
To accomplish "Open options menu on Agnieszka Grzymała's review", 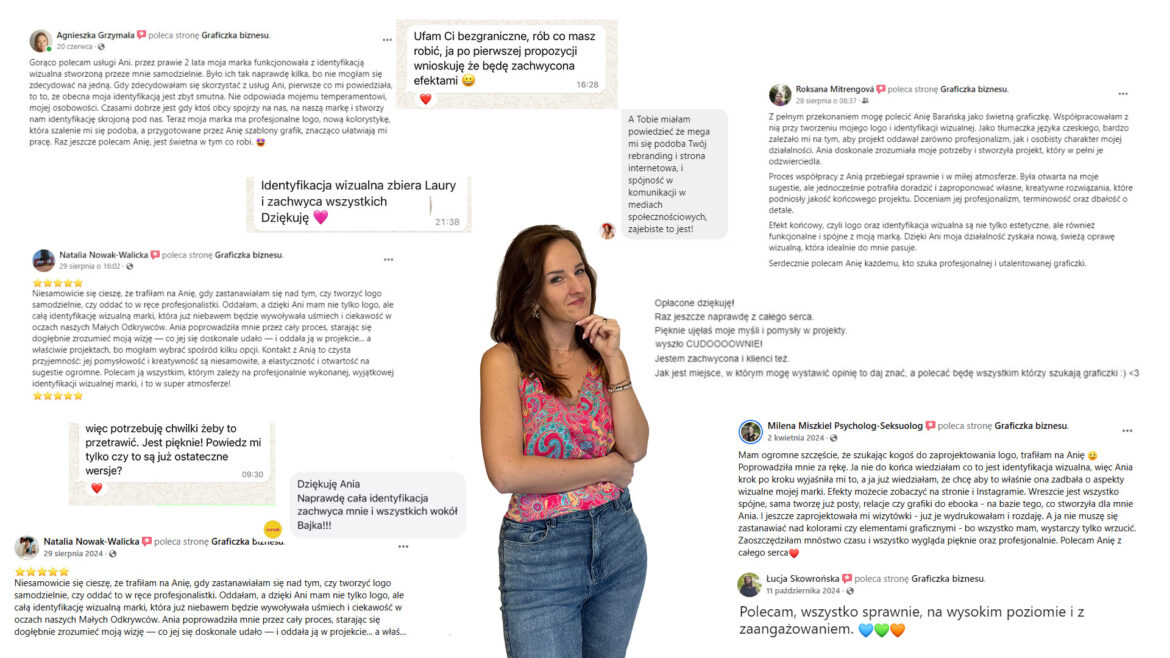I will 387,40.
